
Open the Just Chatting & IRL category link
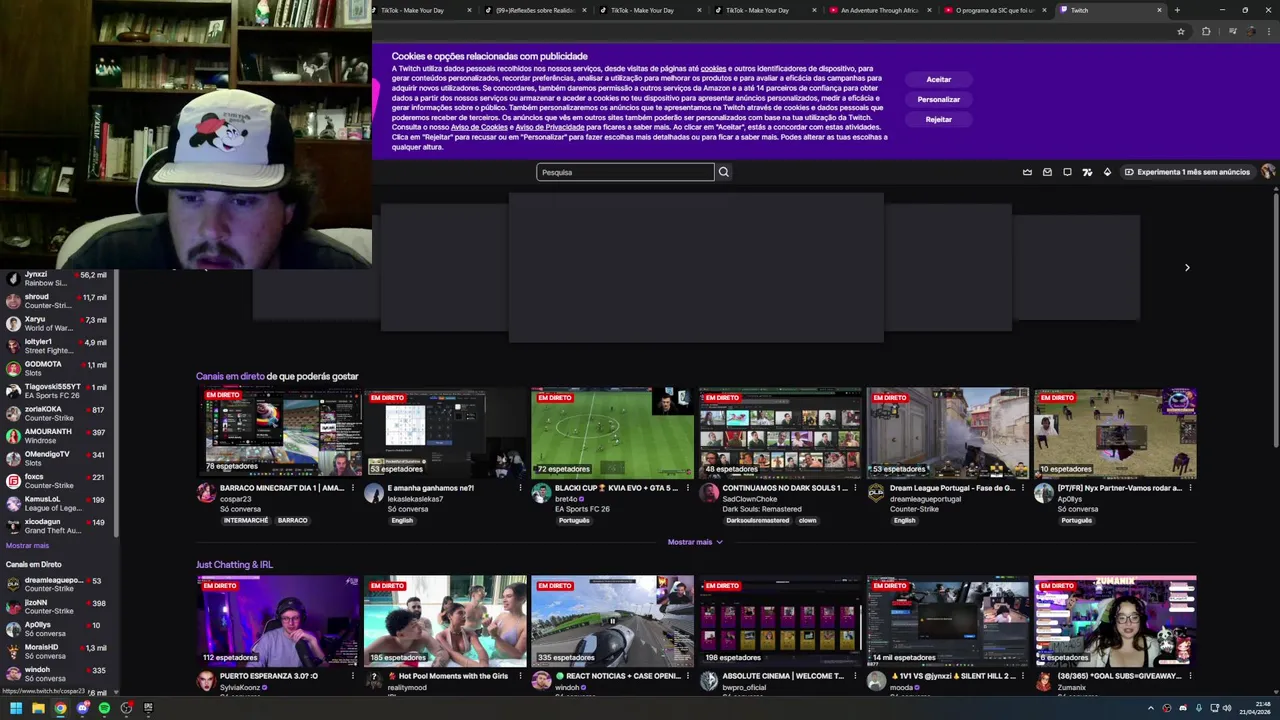click(234, 565)
